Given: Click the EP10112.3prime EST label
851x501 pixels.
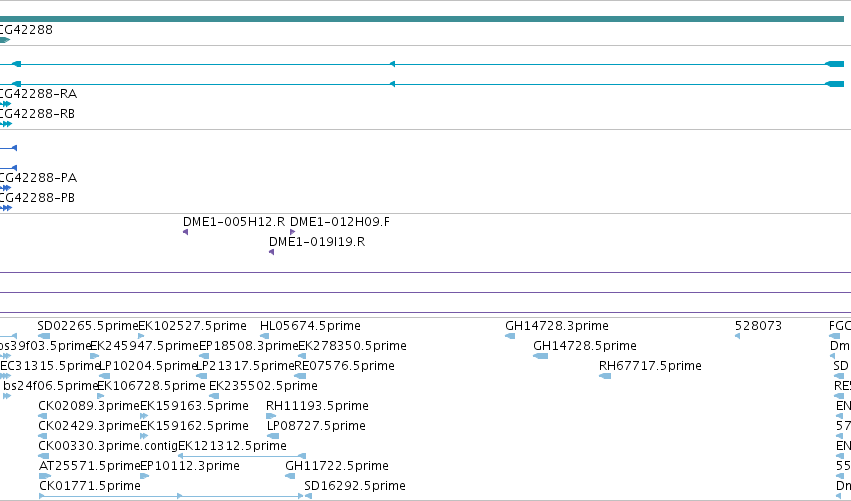Looking at the screenshot, I should 190,466.
